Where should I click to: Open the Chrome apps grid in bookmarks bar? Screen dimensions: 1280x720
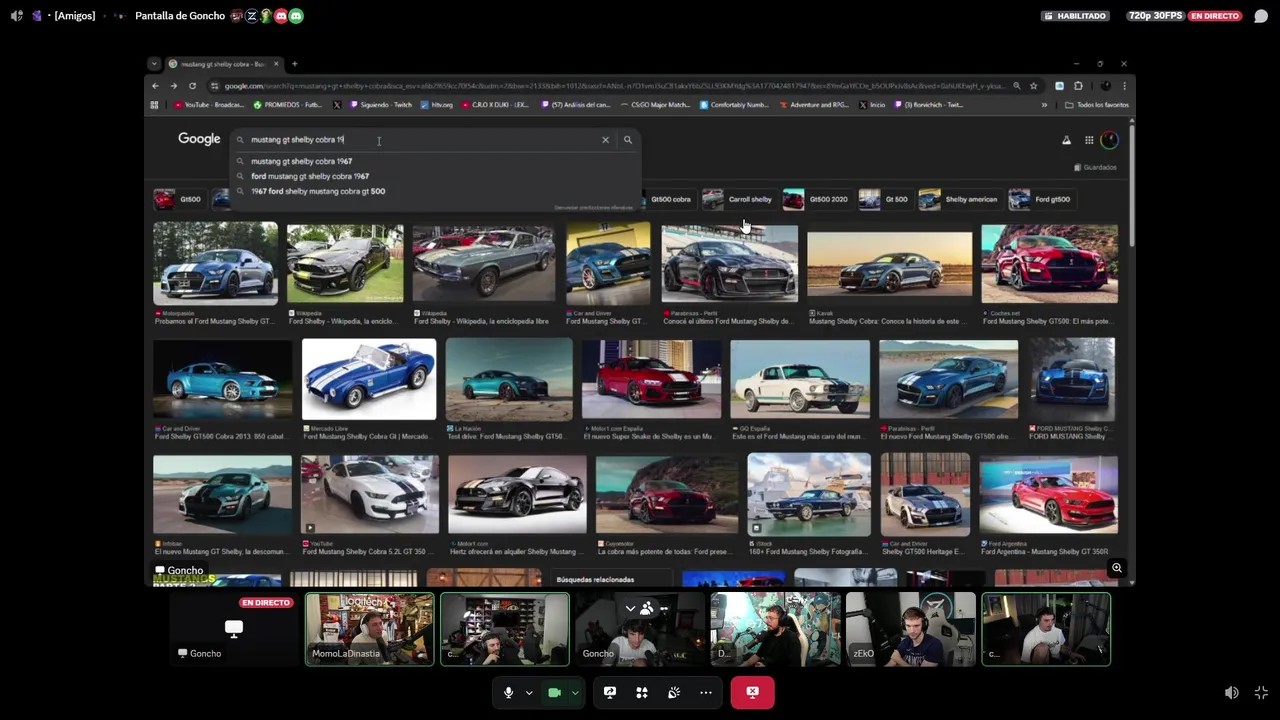(x=154, y=105)
